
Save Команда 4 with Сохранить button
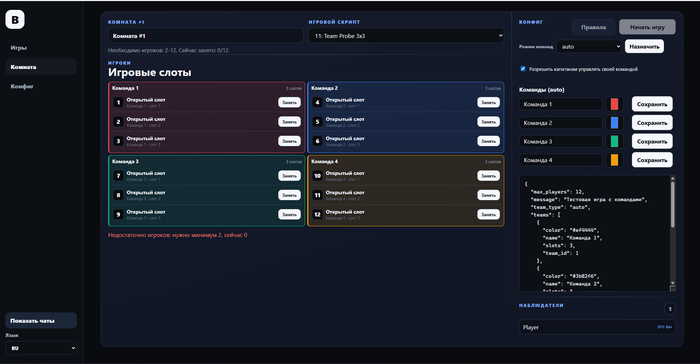[x=652, y=160]
